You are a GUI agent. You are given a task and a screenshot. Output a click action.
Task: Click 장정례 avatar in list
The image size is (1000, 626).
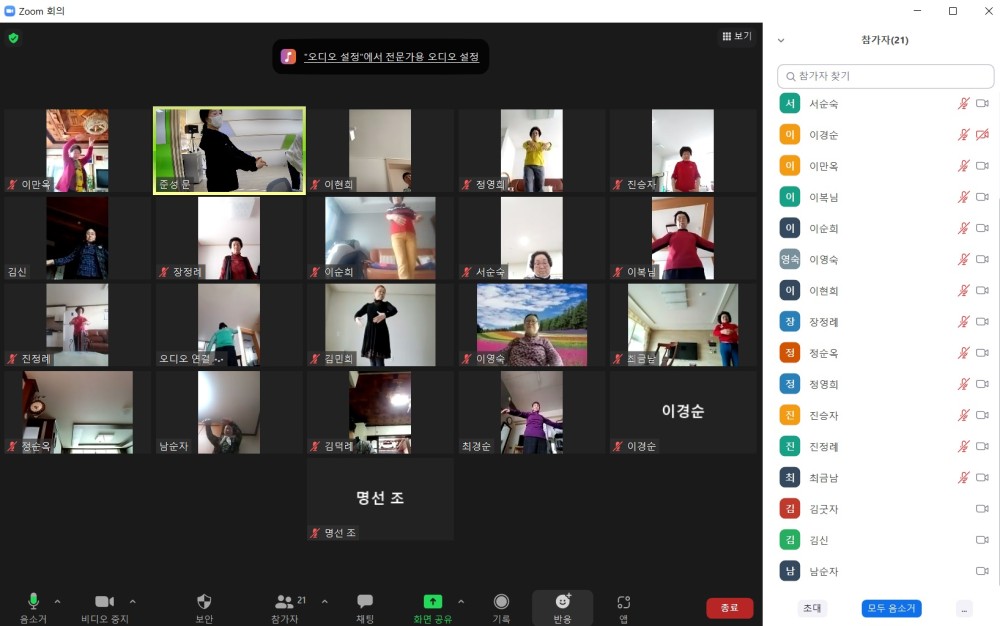pyautogui.click(x=790, y=321)
